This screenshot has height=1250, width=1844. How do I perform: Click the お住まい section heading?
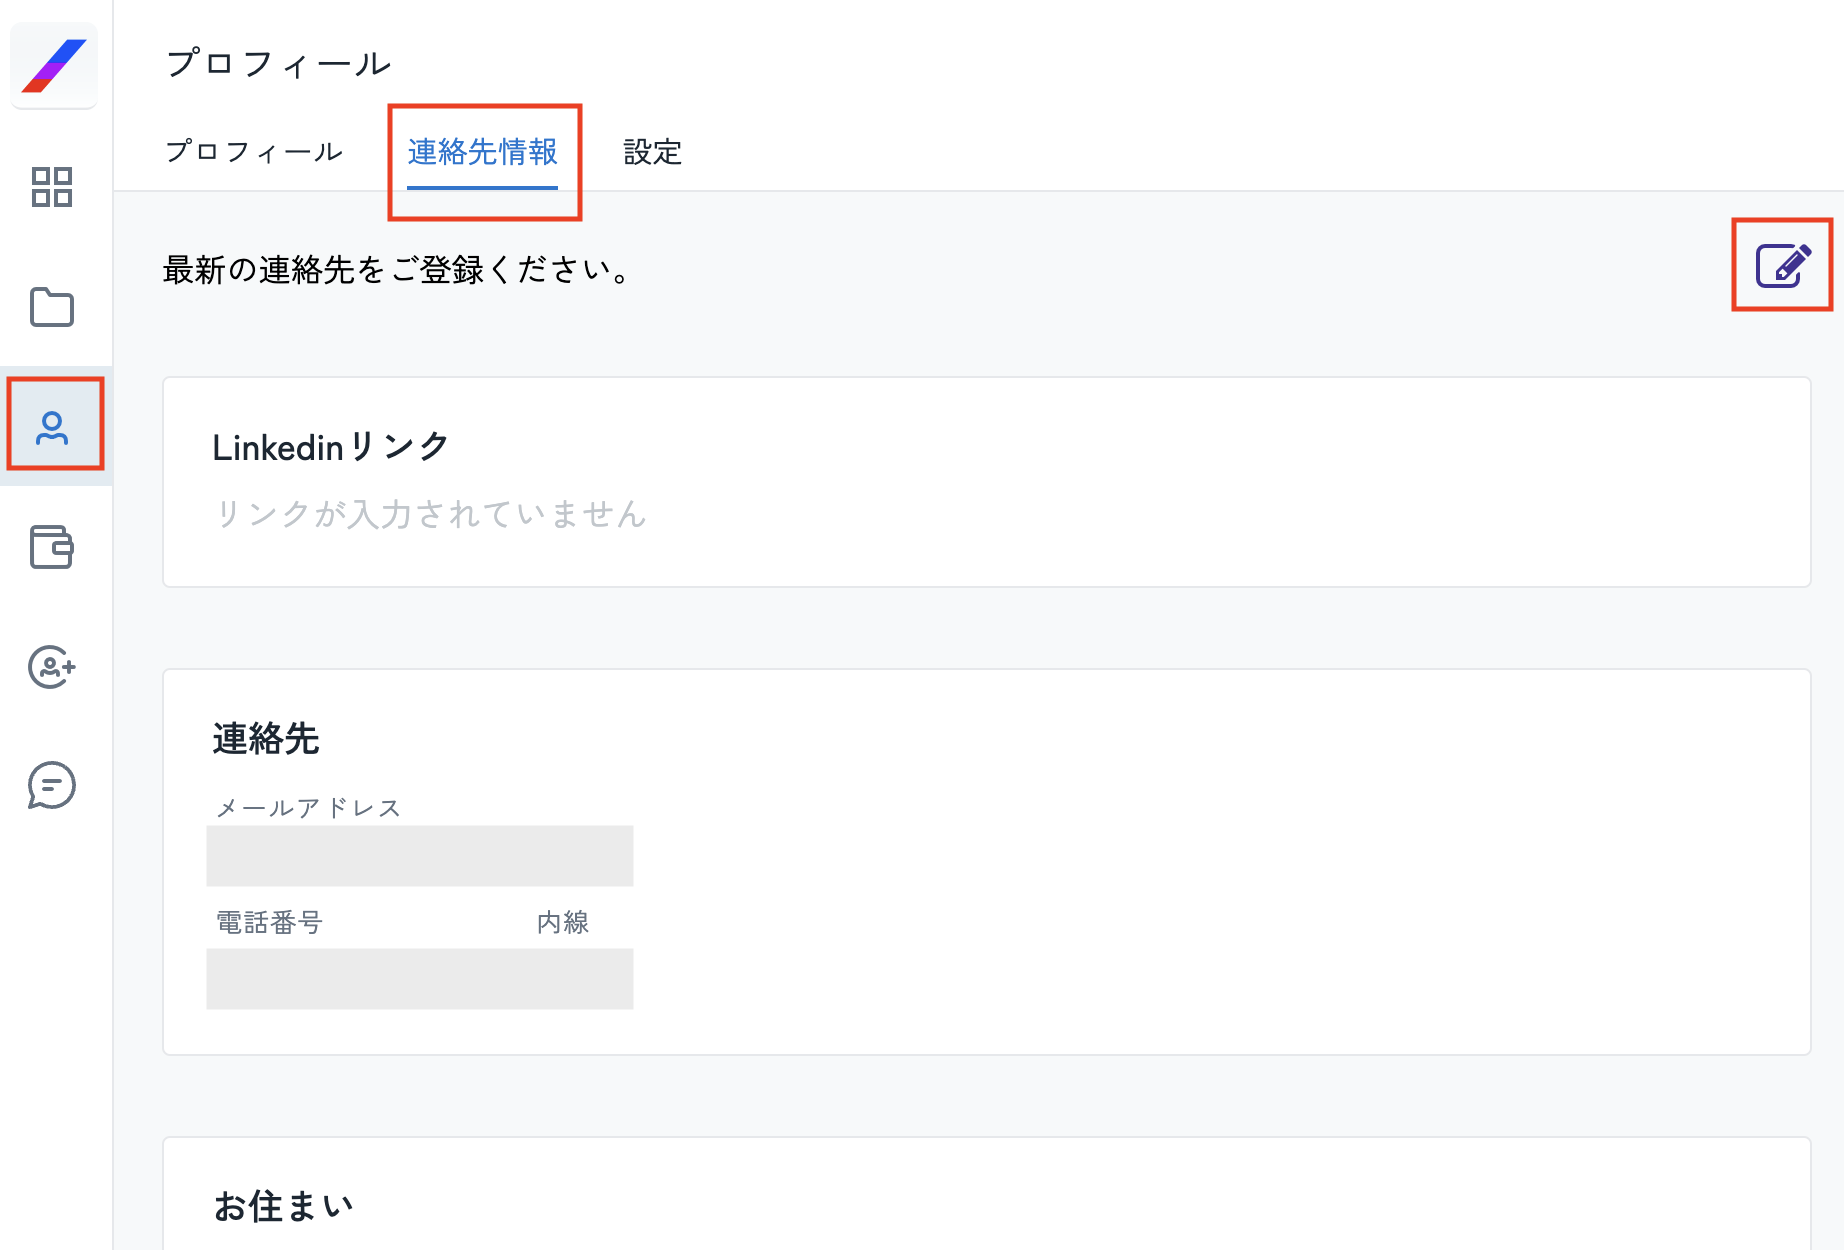pyautogui.click(x=284, y=1206)
